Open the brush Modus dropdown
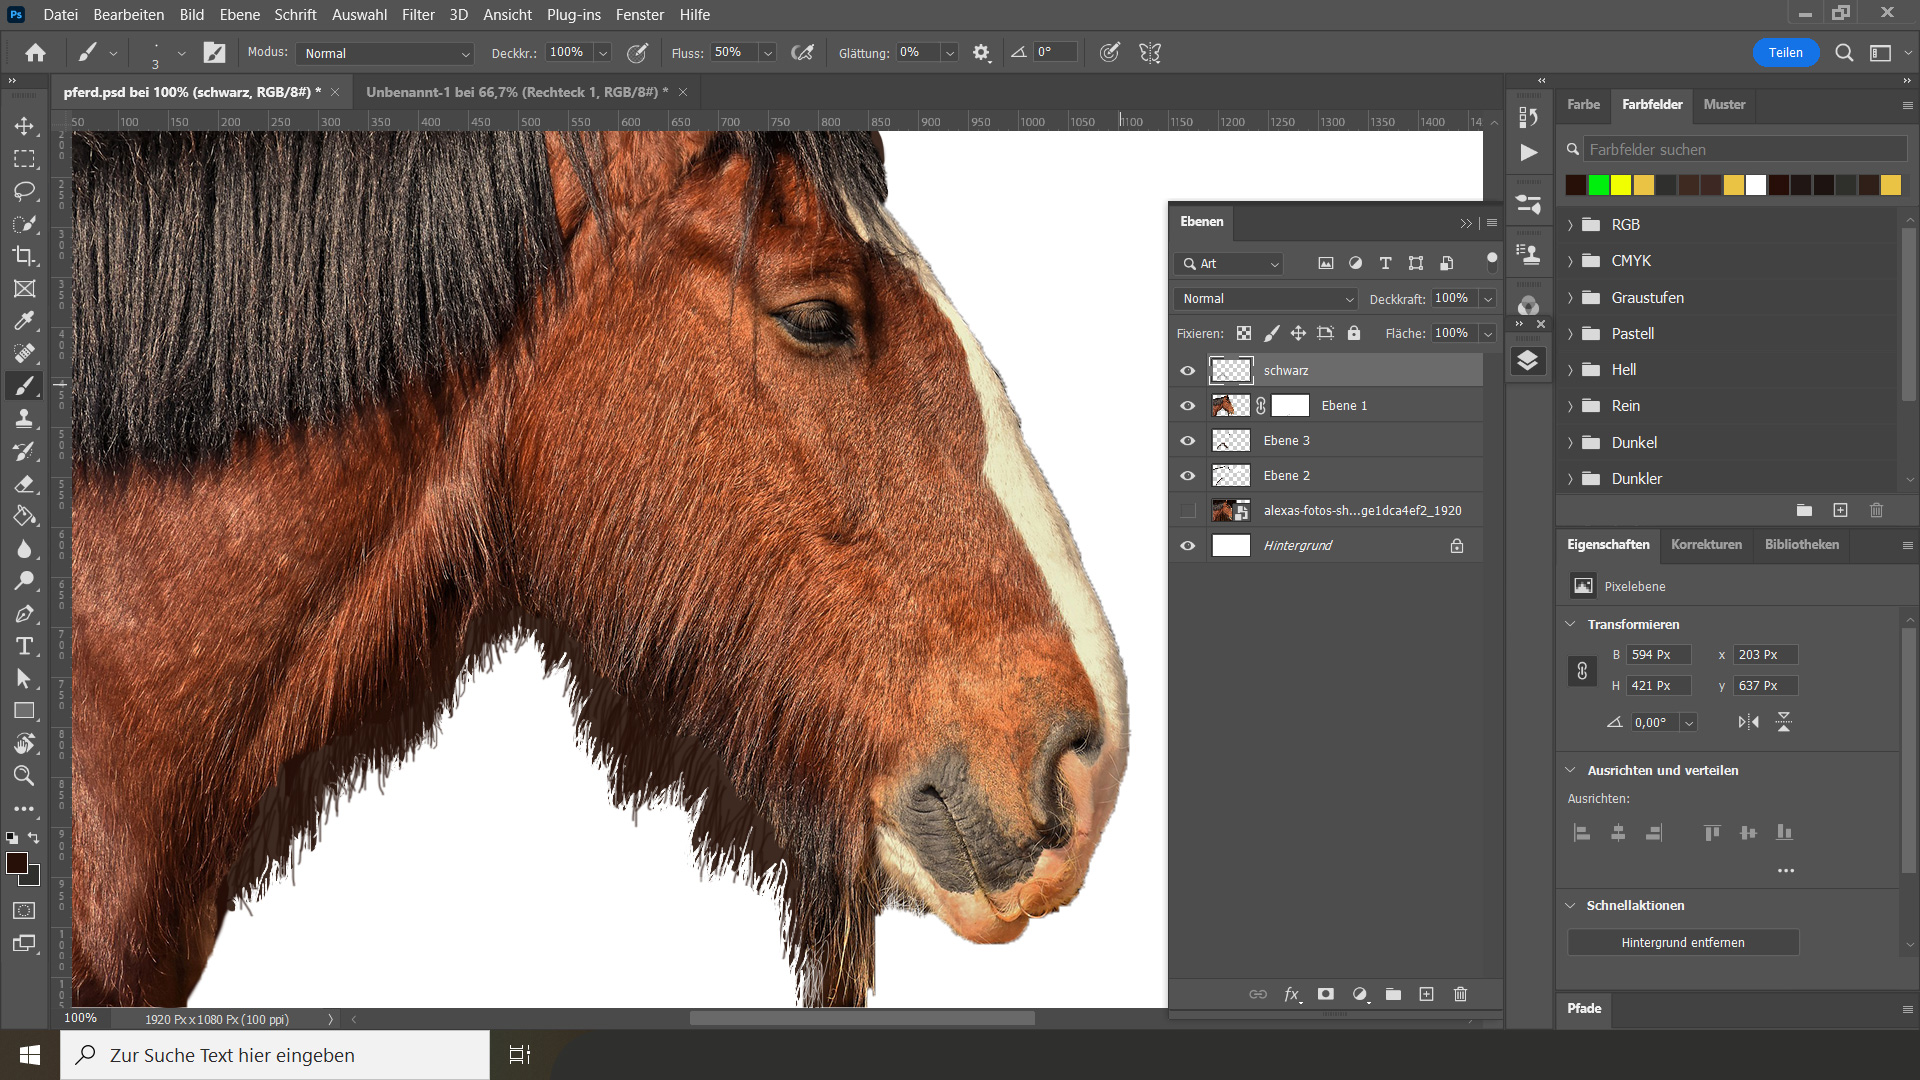Screen dimensions: 1920x1080 (385, 53)
